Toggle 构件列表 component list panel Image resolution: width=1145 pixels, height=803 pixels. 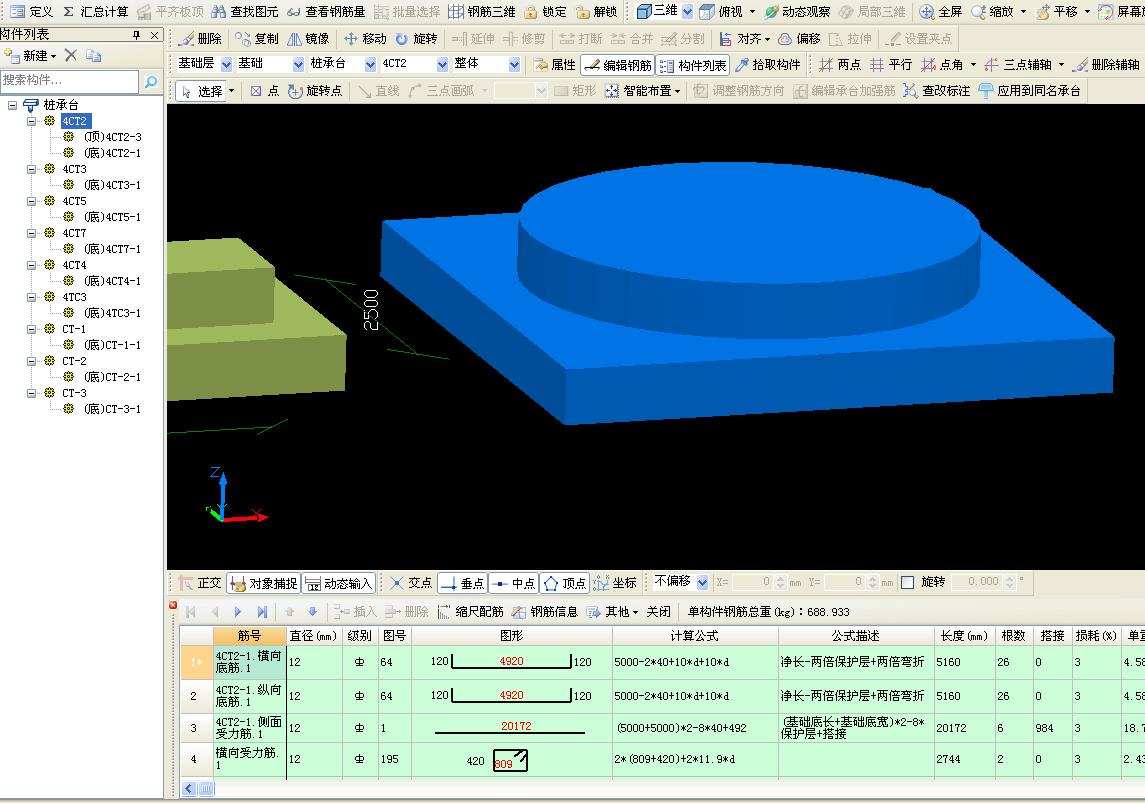(692, 65)
